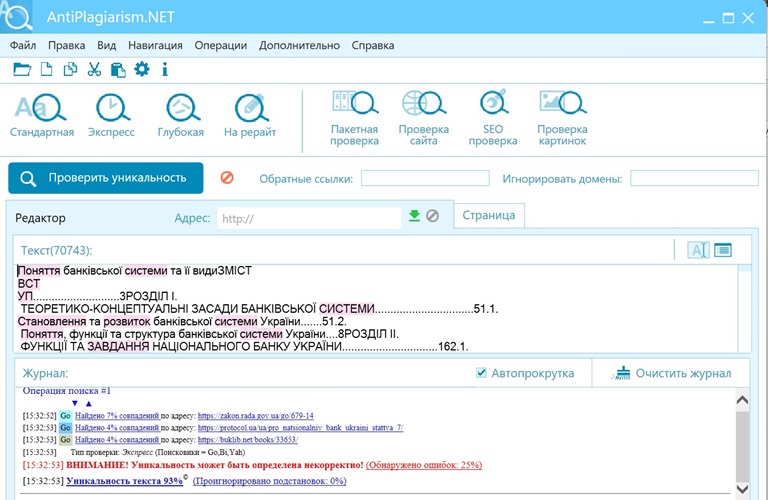Viewport: 768px width, 500px height.
Task: Click the AntiPlagiarism.NET logo icon
Action: [x=17, y=16]
